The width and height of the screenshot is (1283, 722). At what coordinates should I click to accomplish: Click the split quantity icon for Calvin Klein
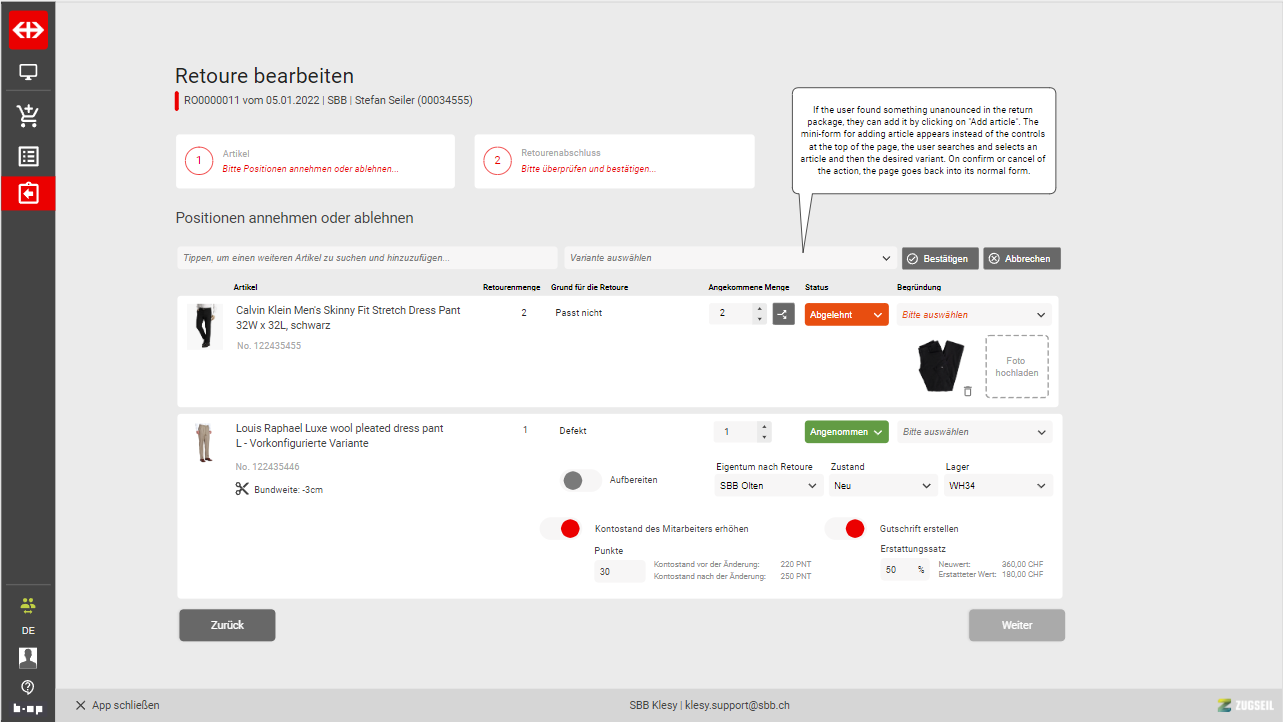[x=783, y=315]
